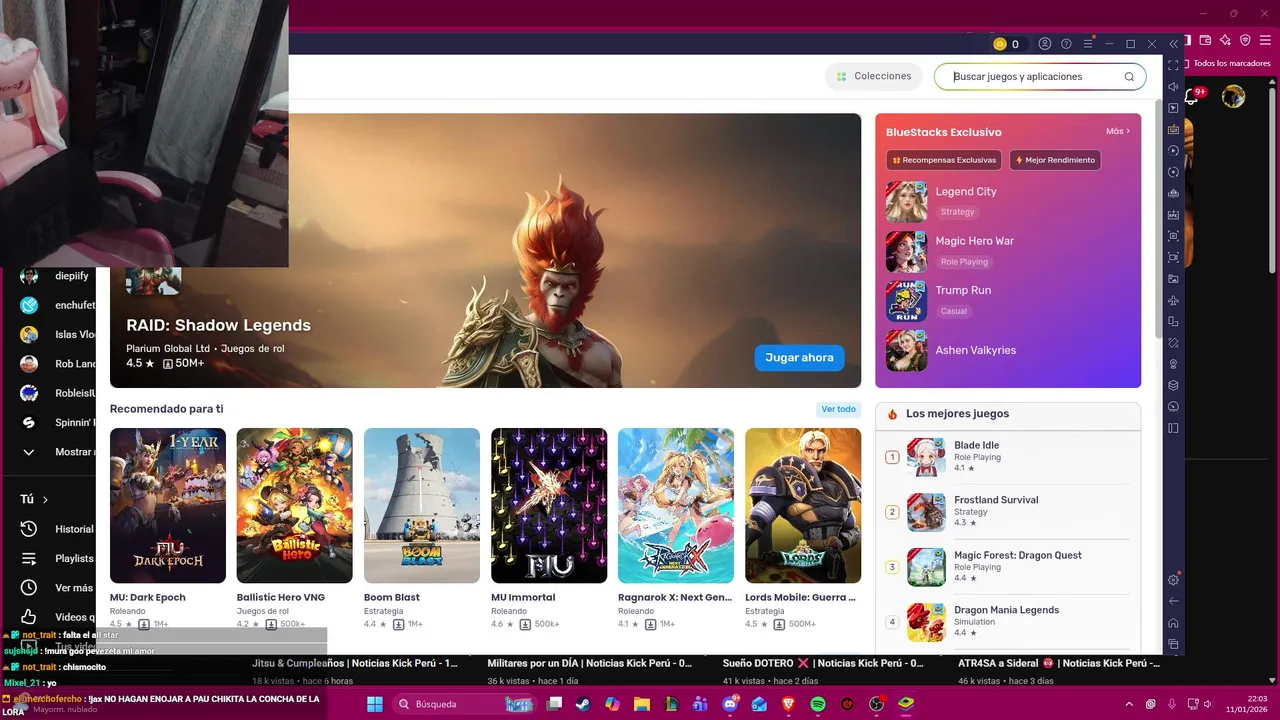Open Magic Hero War entry

(1008, 251)
